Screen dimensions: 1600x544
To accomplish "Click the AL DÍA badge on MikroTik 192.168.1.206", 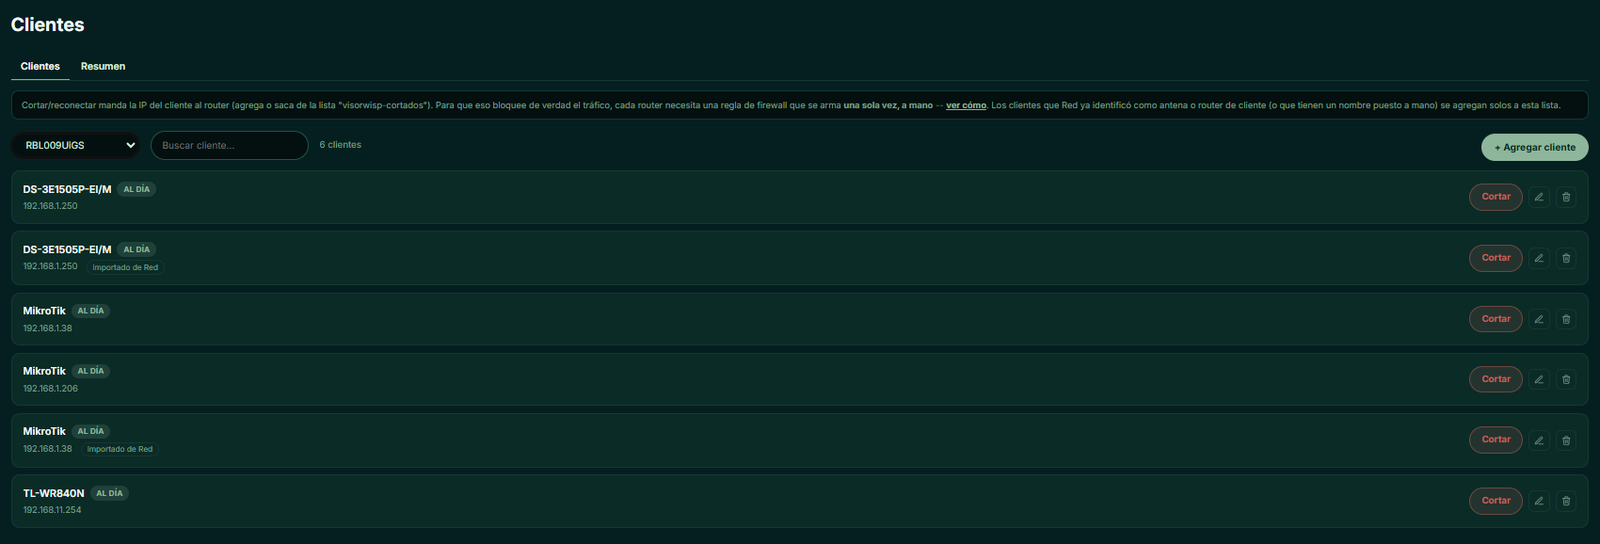I will click(90, 371).
